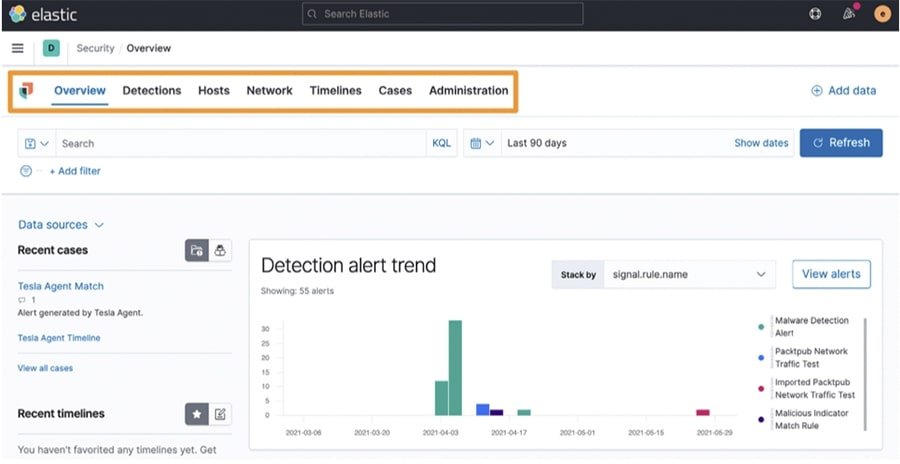
Task: Toggle recent cases to recently created view
Action: (x=196, y=250)
